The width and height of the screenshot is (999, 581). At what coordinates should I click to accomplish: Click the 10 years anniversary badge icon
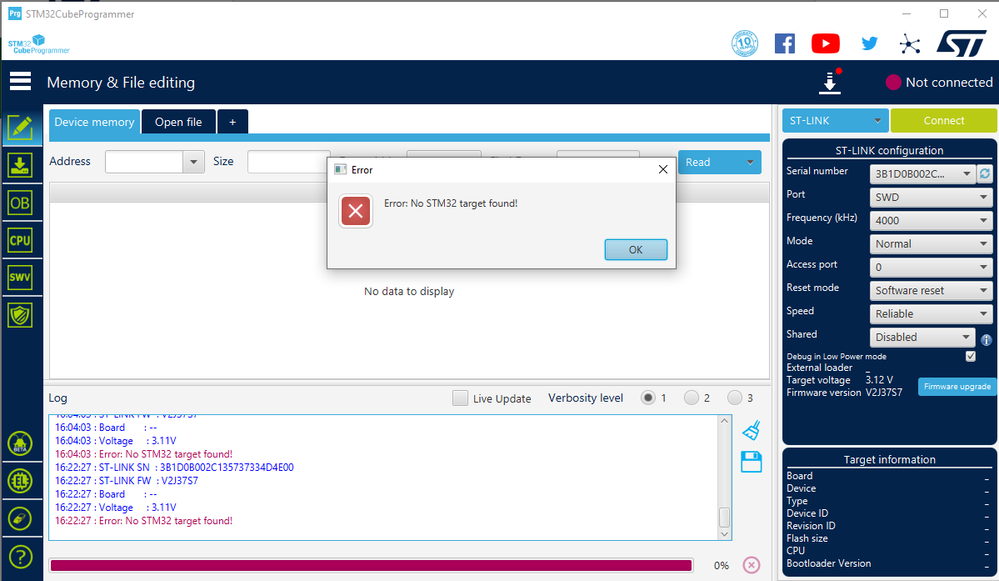[x=744, y=43]
